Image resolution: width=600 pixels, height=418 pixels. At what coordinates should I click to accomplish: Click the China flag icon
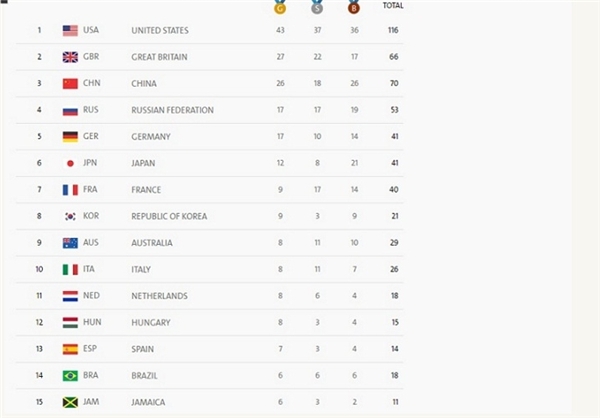coord(70,83)
